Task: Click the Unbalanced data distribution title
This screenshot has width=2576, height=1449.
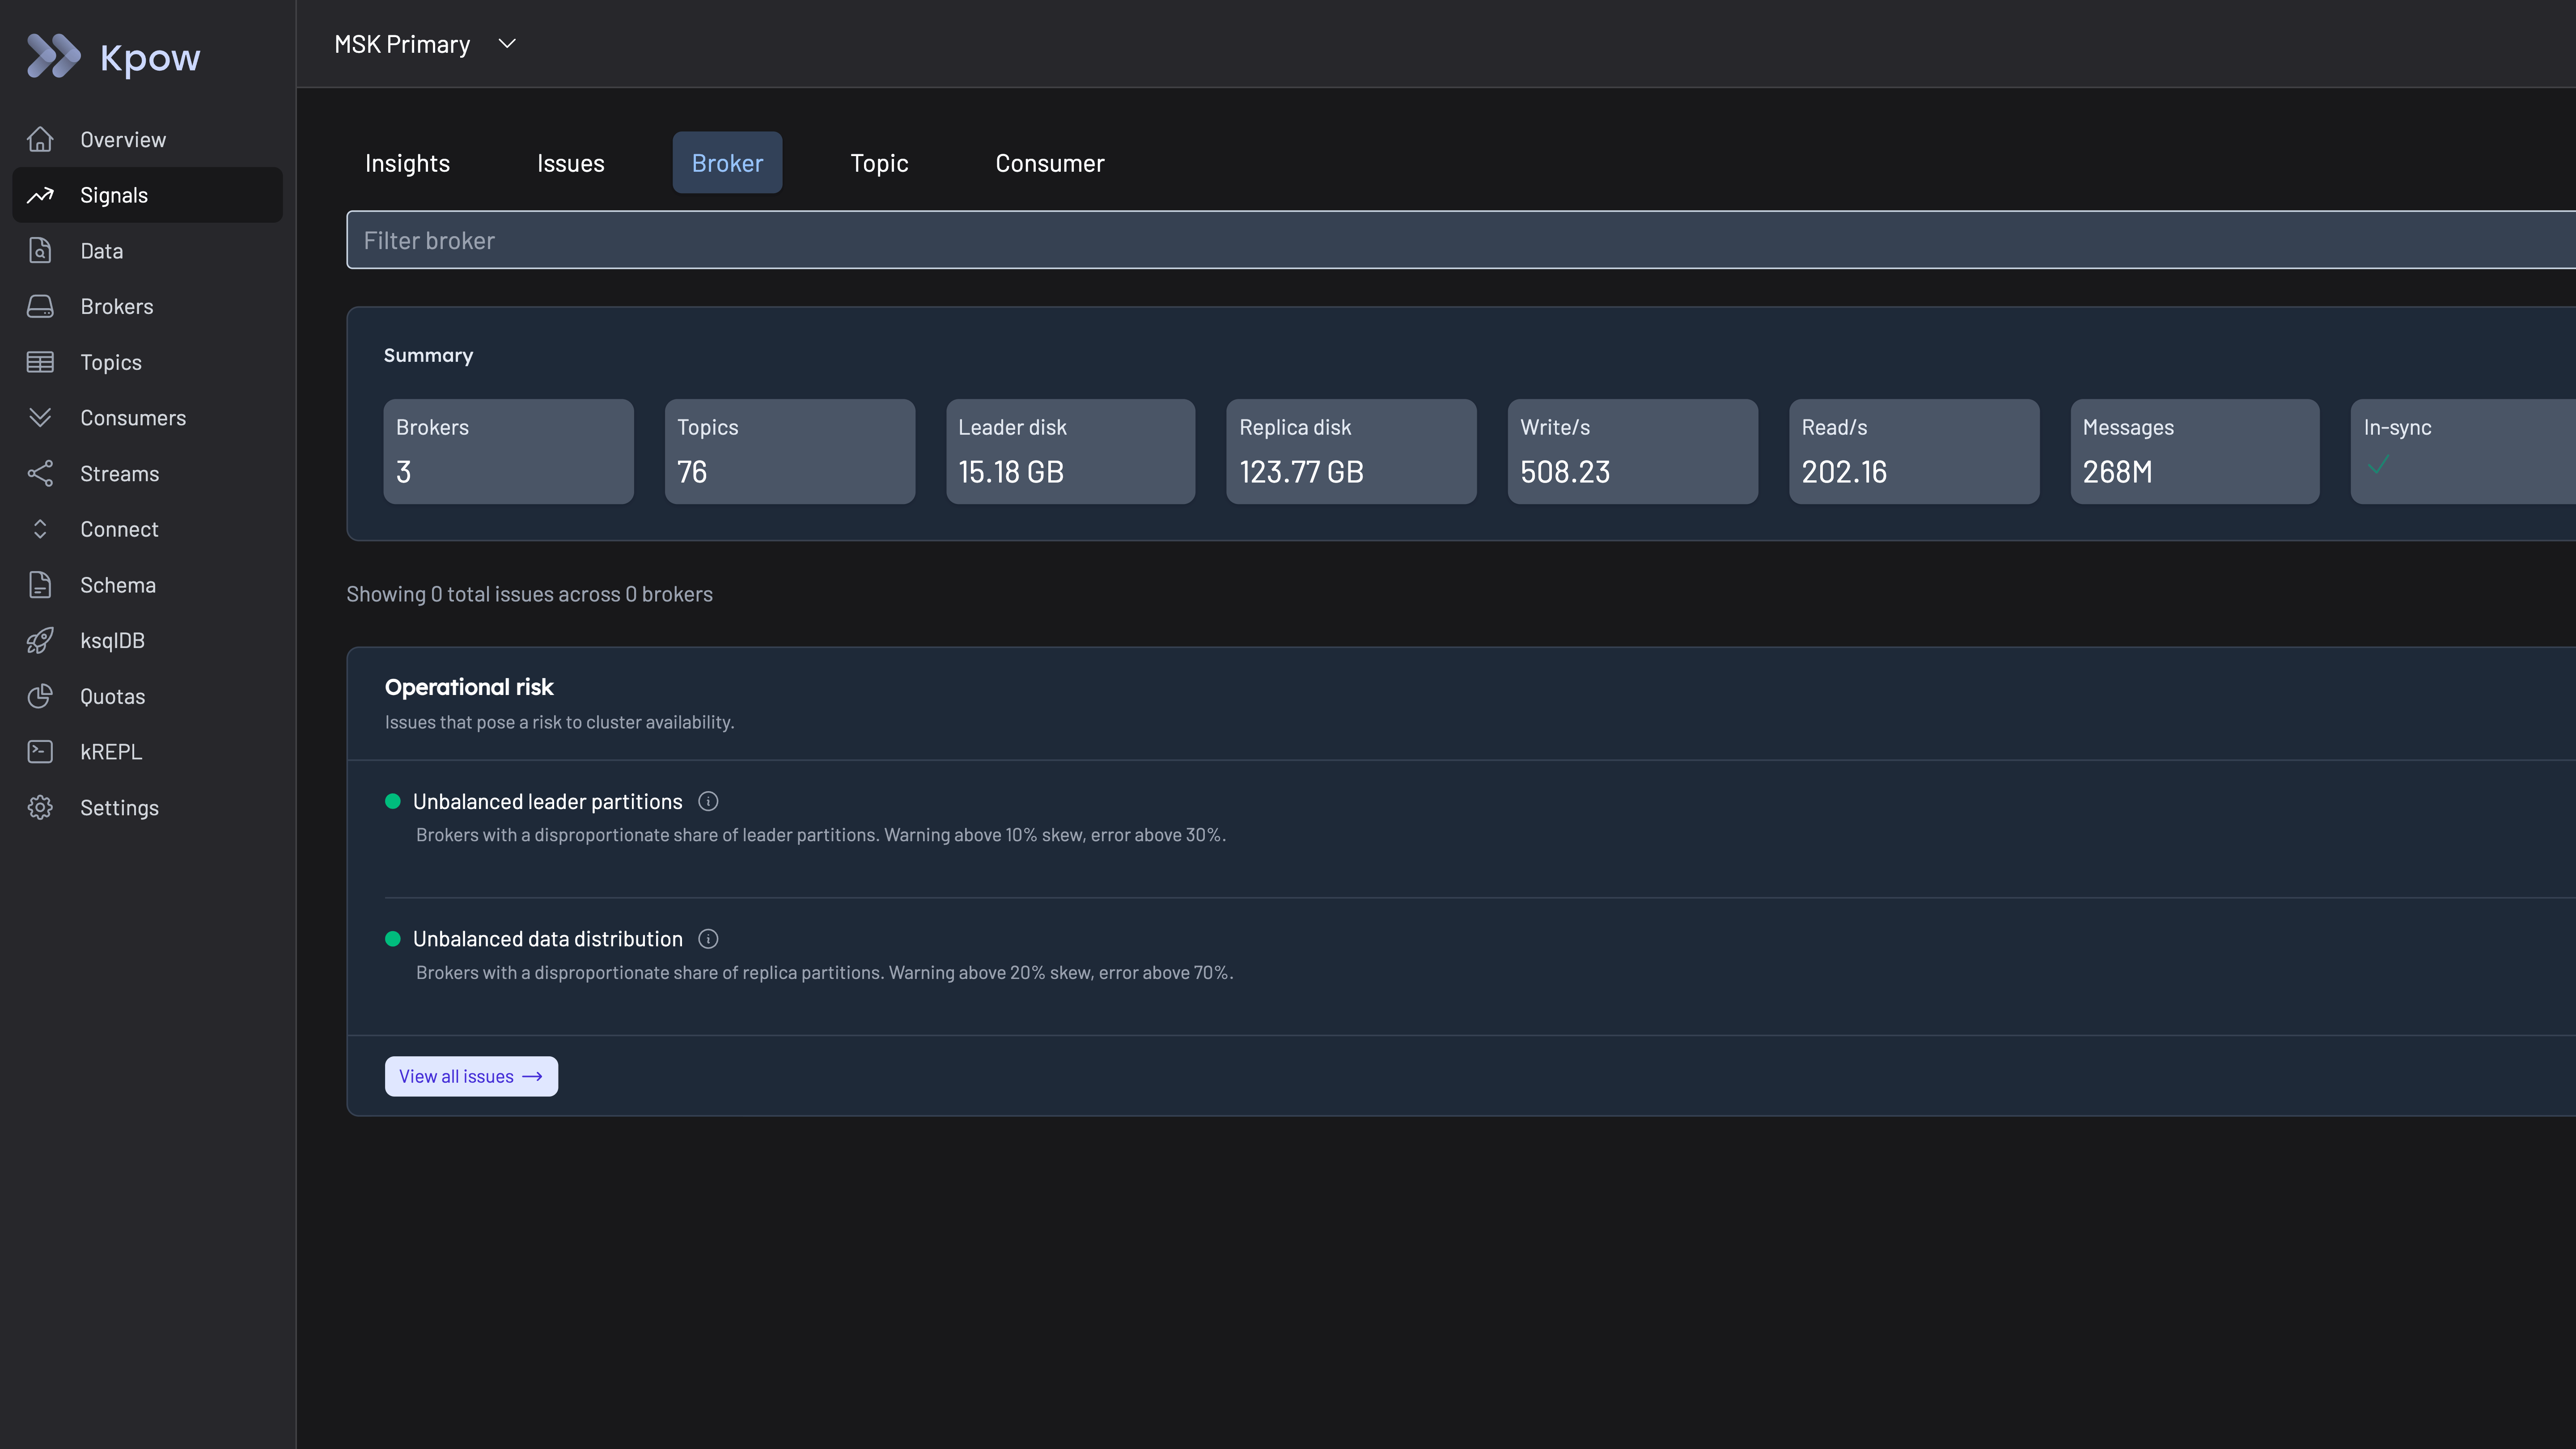Action: point(547,939)
